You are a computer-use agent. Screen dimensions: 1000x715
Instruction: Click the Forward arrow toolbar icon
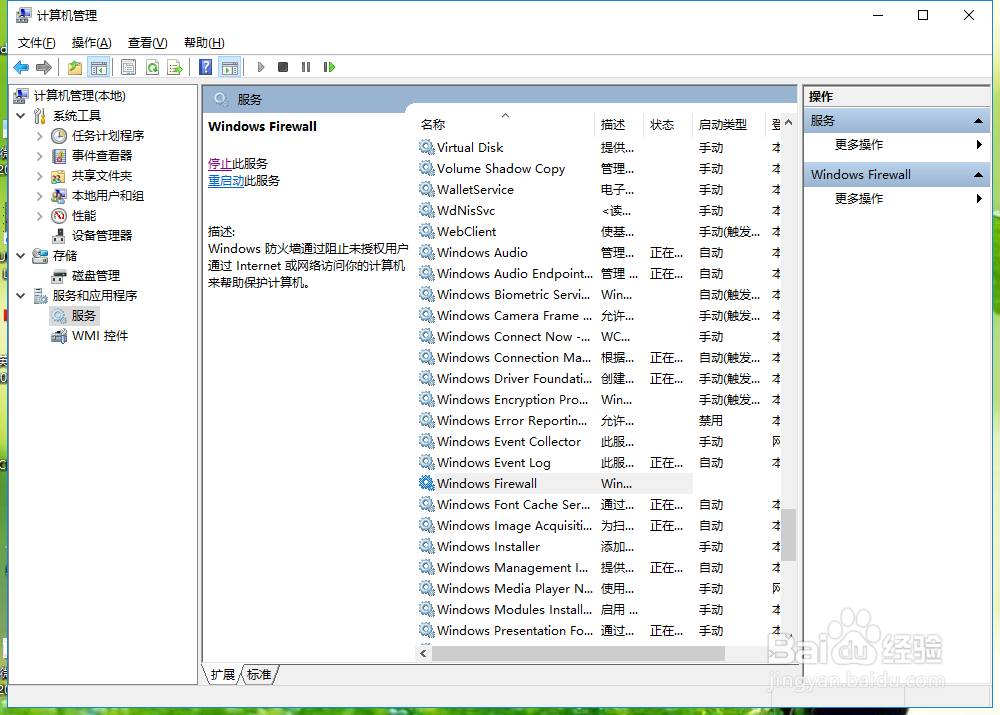coord(44,67)
